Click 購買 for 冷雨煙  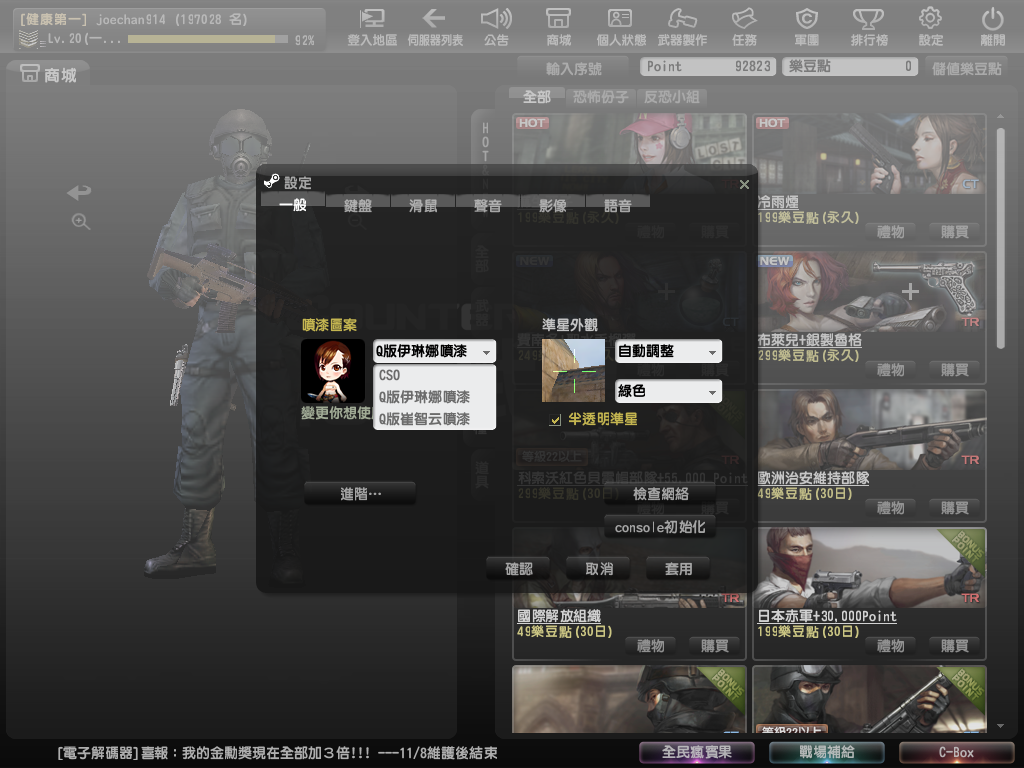click(954, 232)
